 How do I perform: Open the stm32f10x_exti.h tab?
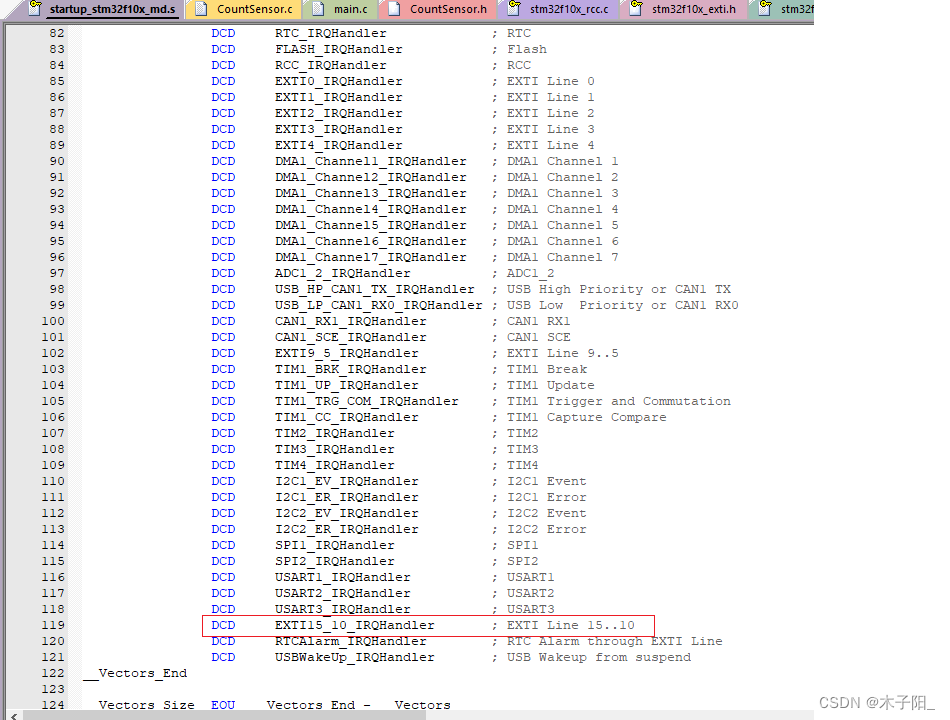pos(684,9)
